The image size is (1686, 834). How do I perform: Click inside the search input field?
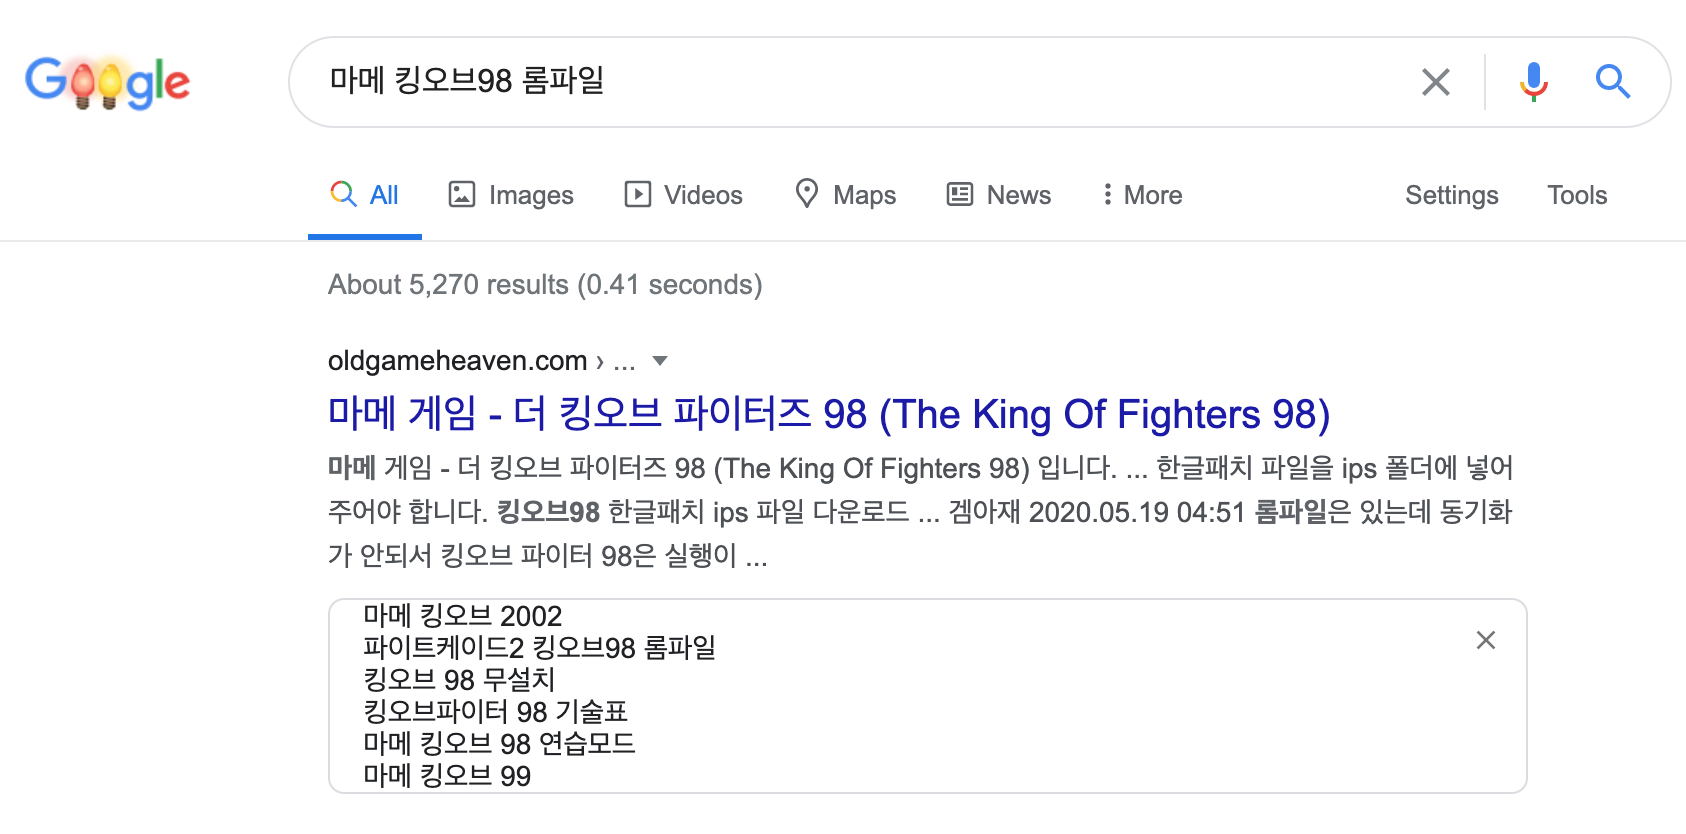800,82
